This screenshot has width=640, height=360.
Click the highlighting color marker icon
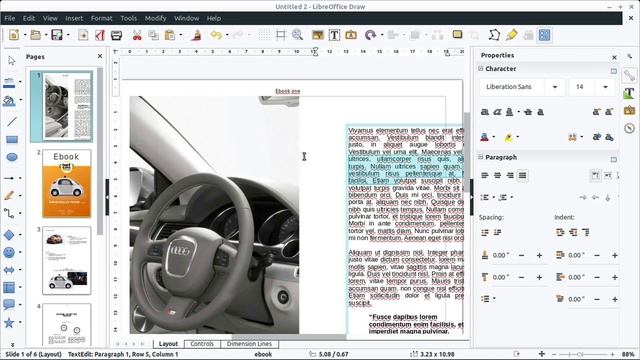click(x=509, y=137)
